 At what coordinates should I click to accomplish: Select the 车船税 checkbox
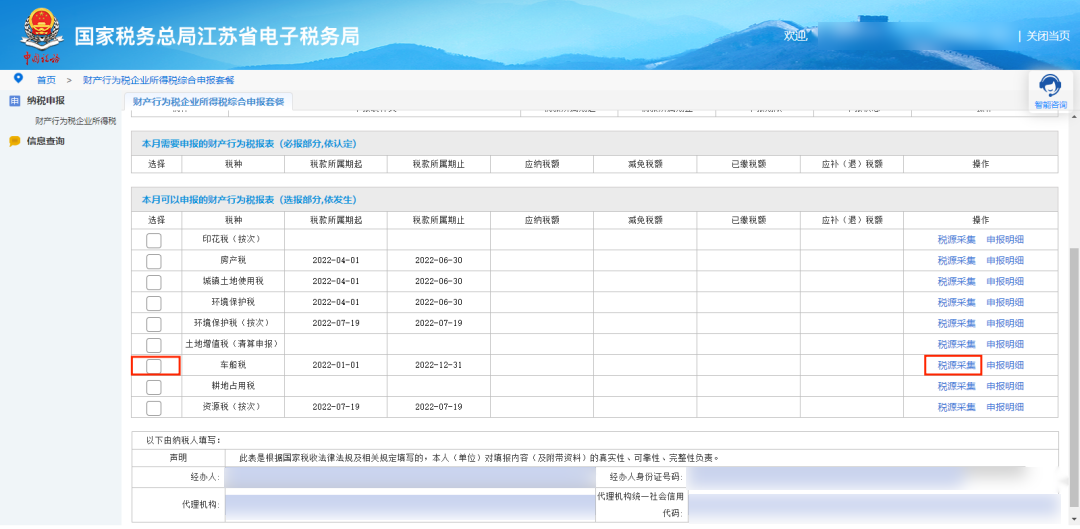coord(154,366)
